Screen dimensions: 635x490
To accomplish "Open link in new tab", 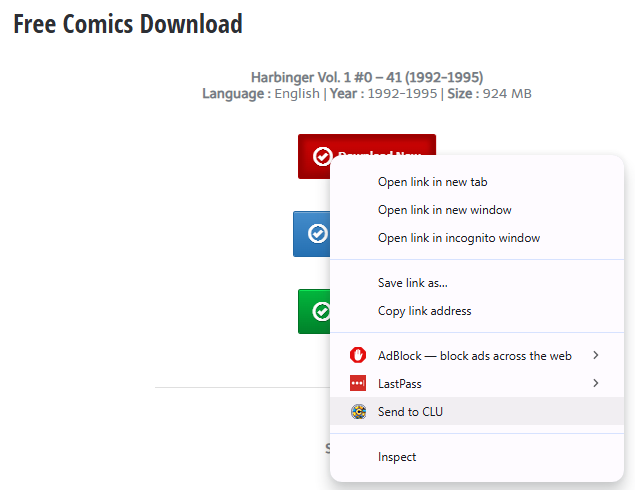I will [x=477, y=182].
